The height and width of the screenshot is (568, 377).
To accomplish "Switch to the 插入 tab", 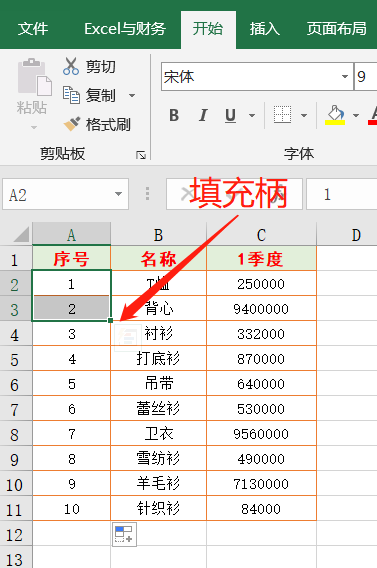I will click(265, 29).
